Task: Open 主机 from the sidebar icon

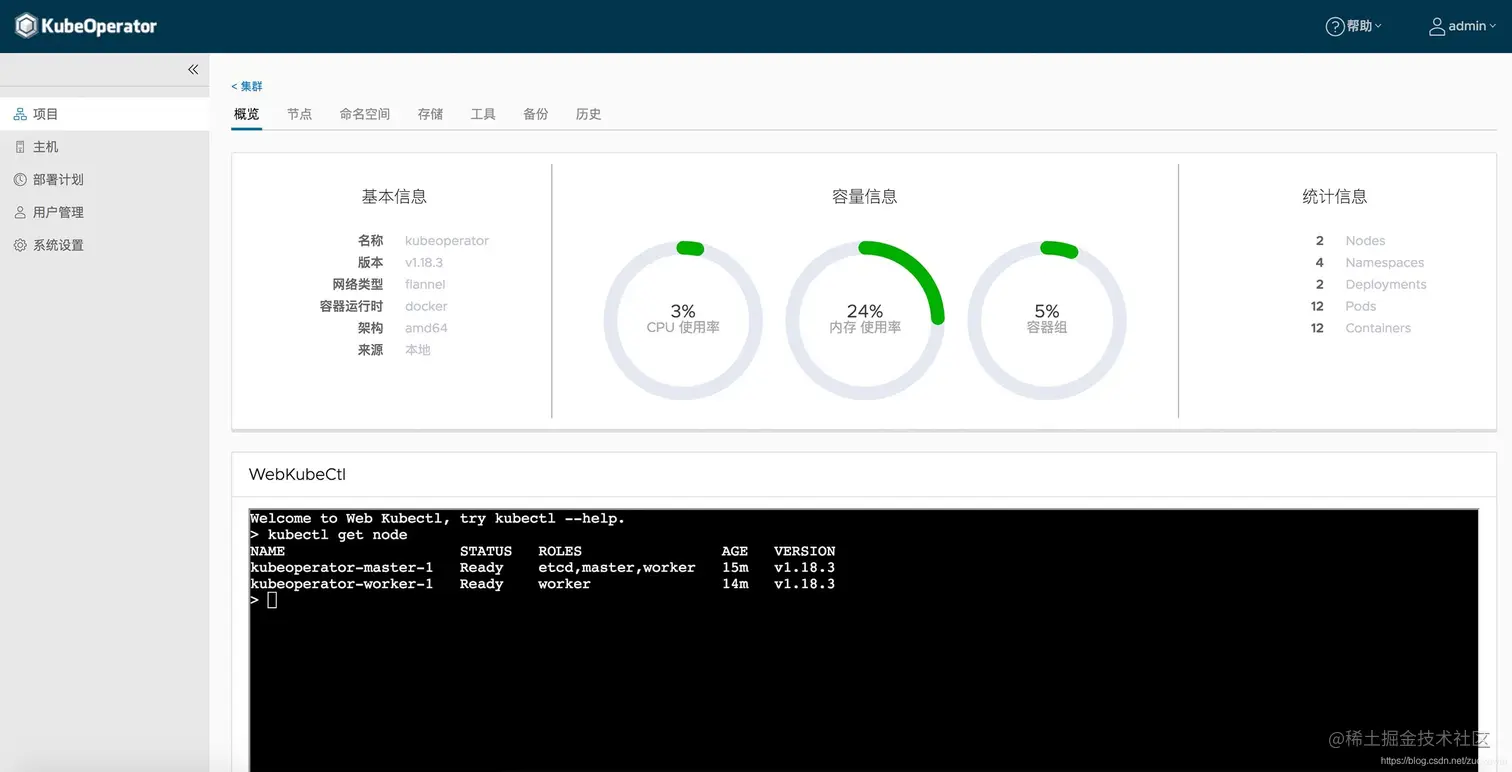Action: tap(21, 146)
